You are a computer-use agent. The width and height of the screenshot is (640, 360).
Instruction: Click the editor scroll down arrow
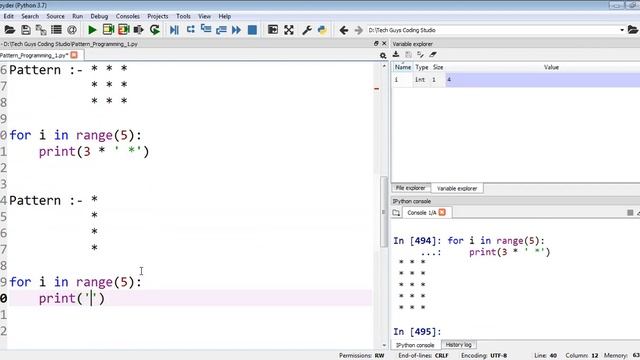(x=384, y=345)
